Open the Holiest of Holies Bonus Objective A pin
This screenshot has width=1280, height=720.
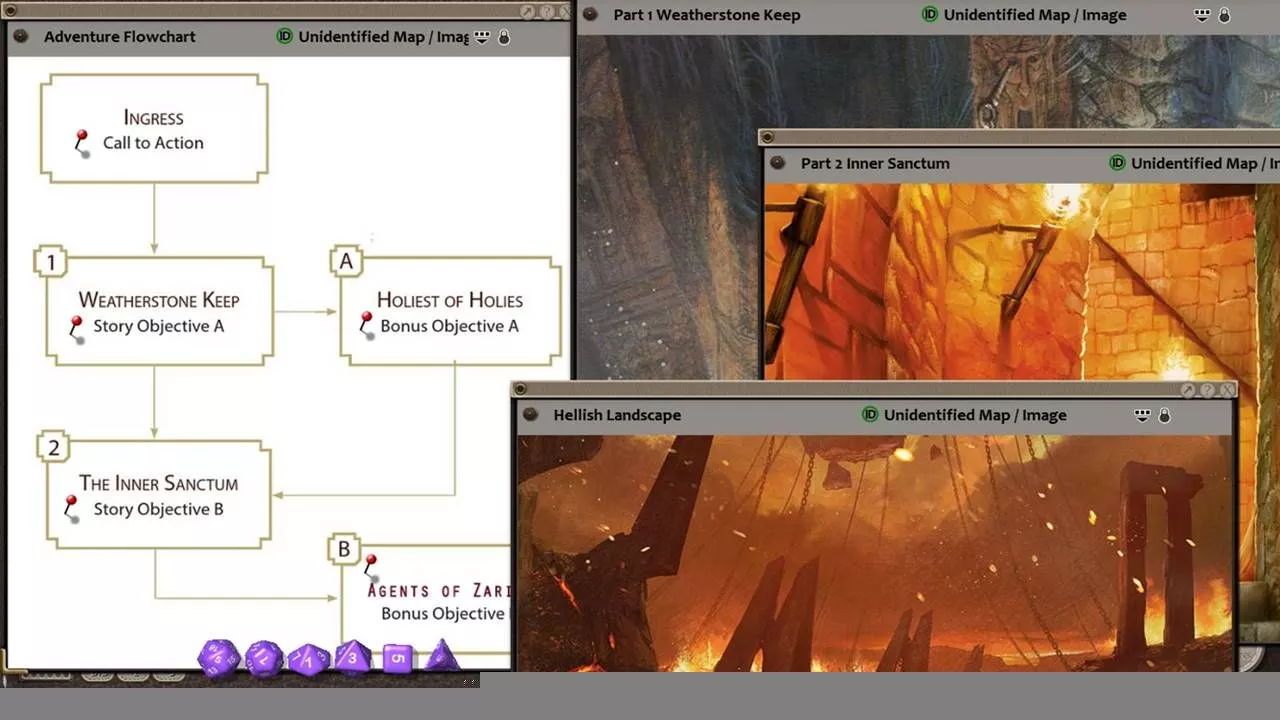point(366,325)
